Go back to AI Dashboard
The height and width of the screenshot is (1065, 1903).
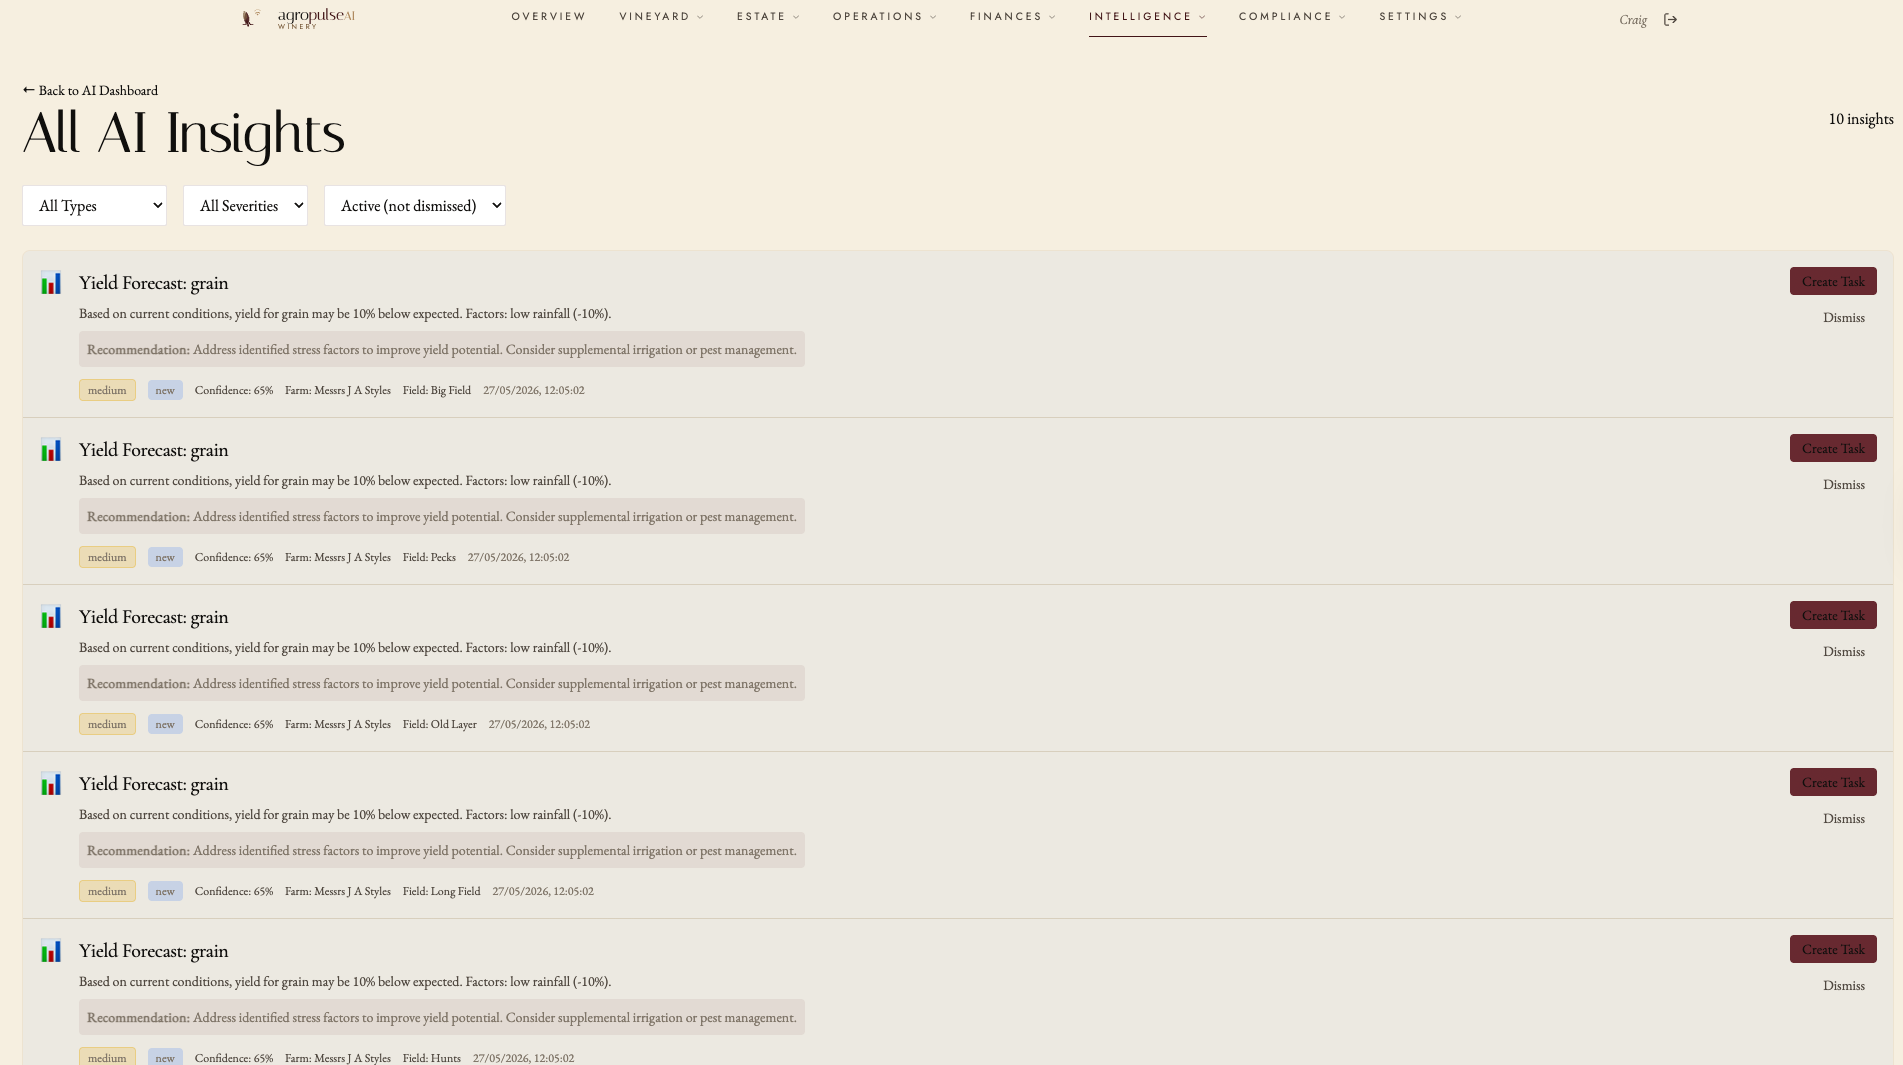[90, 91]
